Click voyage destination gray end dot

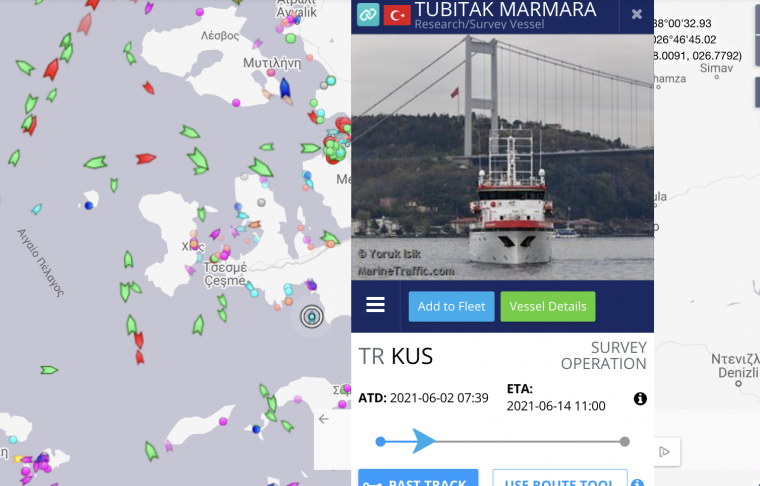pyautogui.click(x=625, y=441)
